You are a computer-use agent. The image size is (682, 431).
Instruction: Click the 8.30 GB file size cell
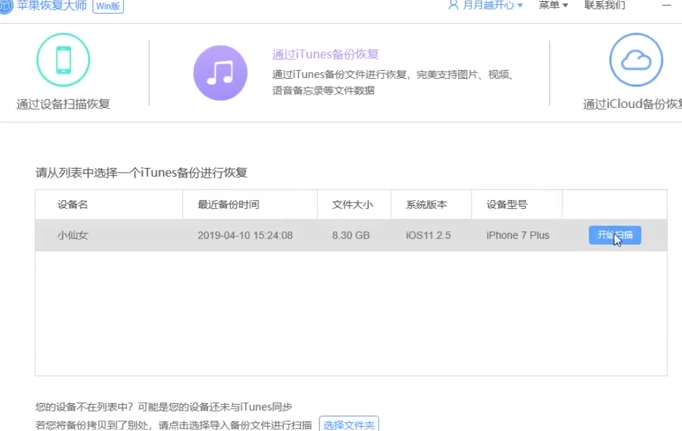pos(351,235)
